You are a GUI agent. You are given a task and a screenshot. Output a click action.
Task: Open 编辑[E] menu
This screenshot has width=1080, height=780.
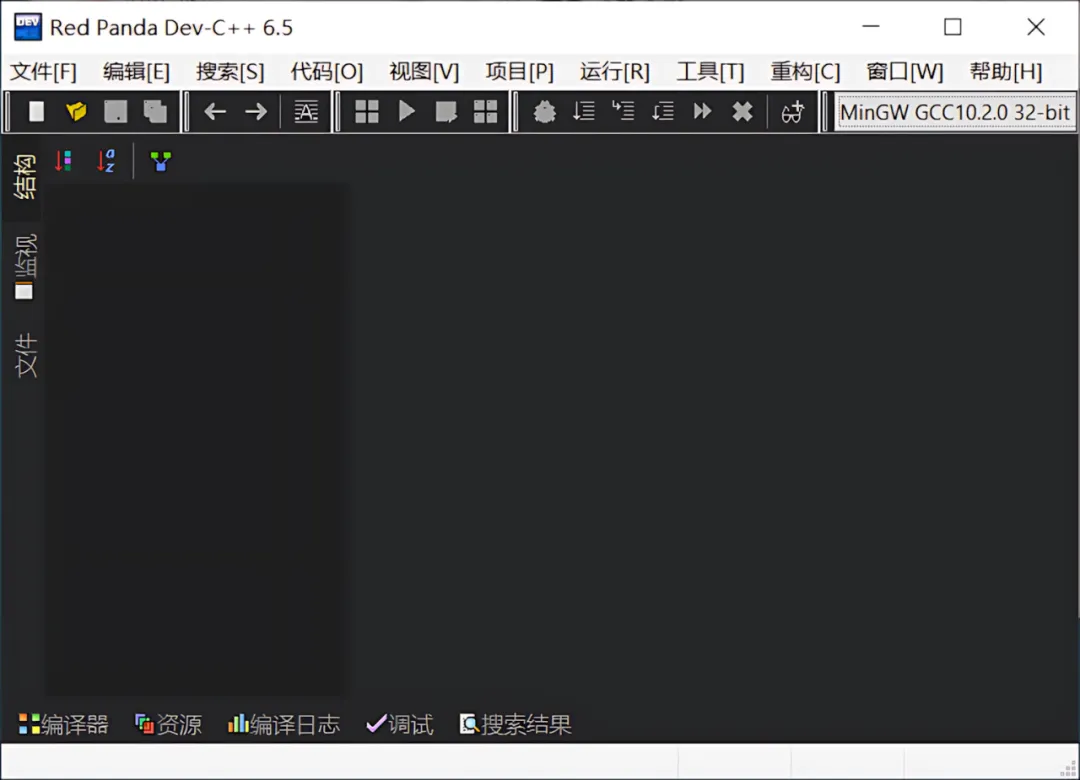click(136, 72)
